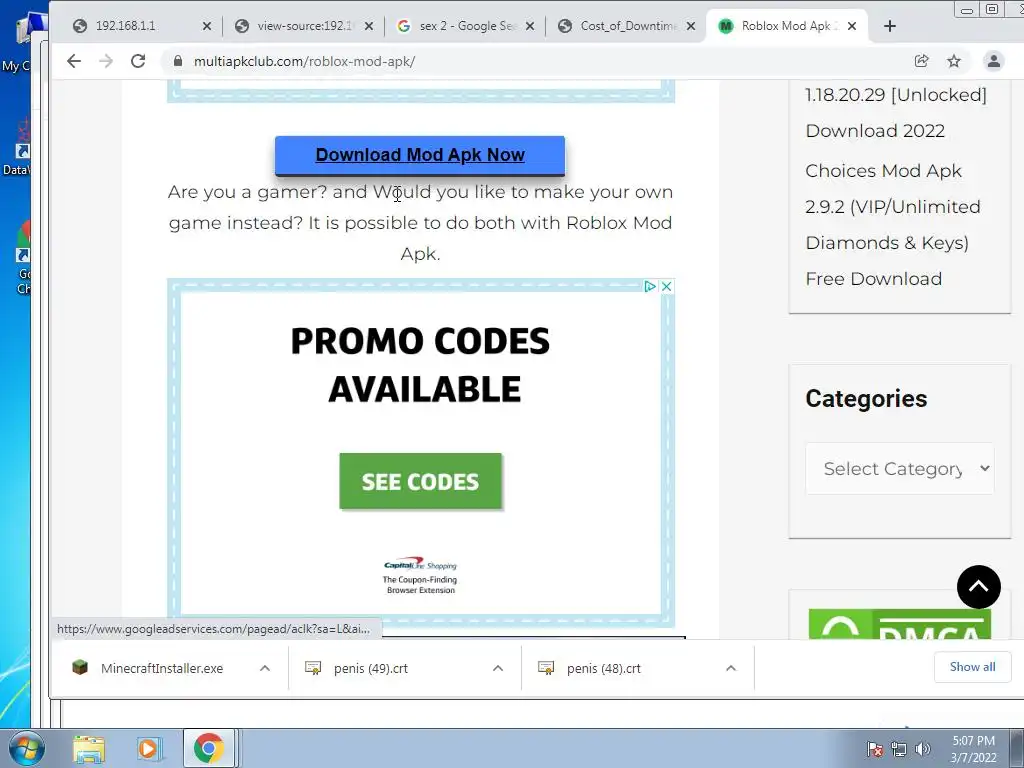The image size is (1024, 768).
Task: Click the scroll-to-top arrow button
Action: click(x=978, y=586)
